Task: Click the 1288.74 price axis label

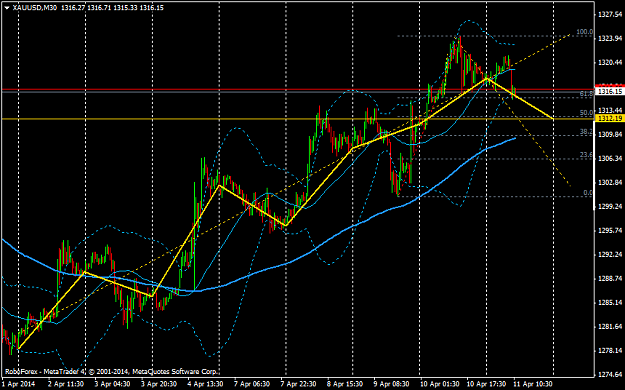Action: (x=610, y=278)
